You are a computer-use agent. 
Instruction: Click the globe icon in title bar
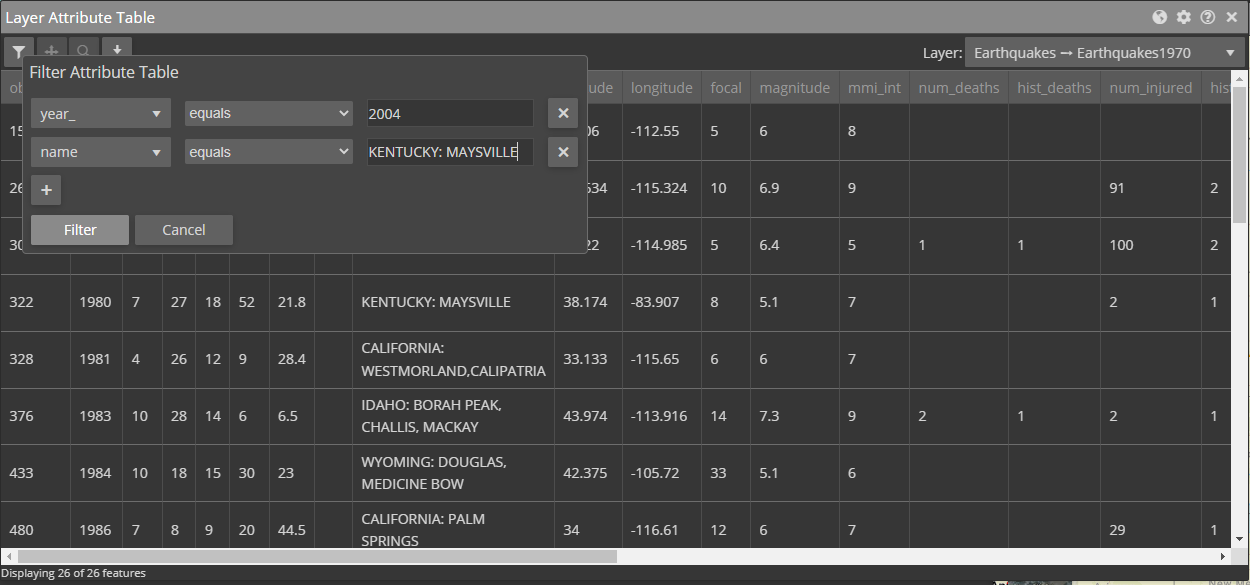point(1159,17)
